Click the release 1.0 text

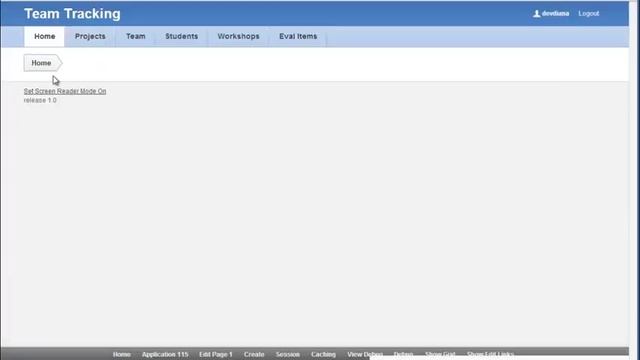click(x=40, y=100)
